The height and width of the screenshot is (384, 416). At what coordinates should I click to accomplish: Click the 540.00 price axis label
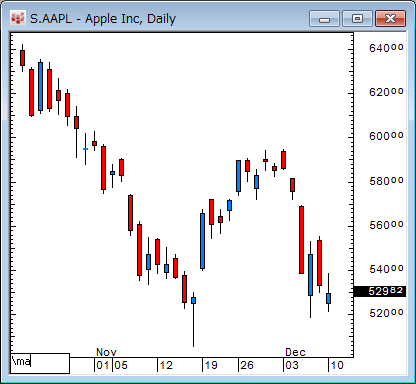(x=386, y=269)
